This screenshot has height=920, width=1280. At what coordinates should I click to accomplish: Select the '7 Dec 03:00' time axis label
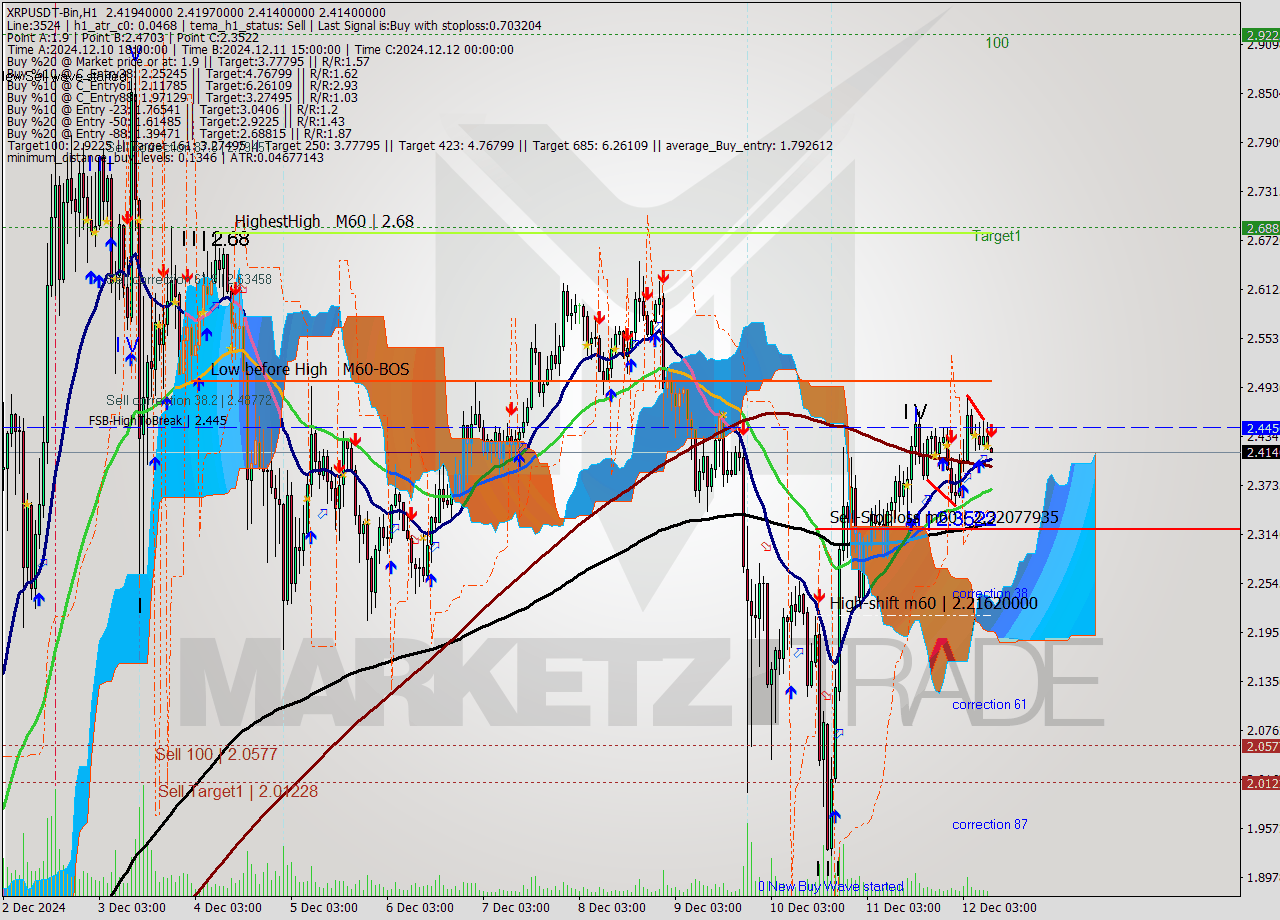pyautogui.click(x=515, y=908)
